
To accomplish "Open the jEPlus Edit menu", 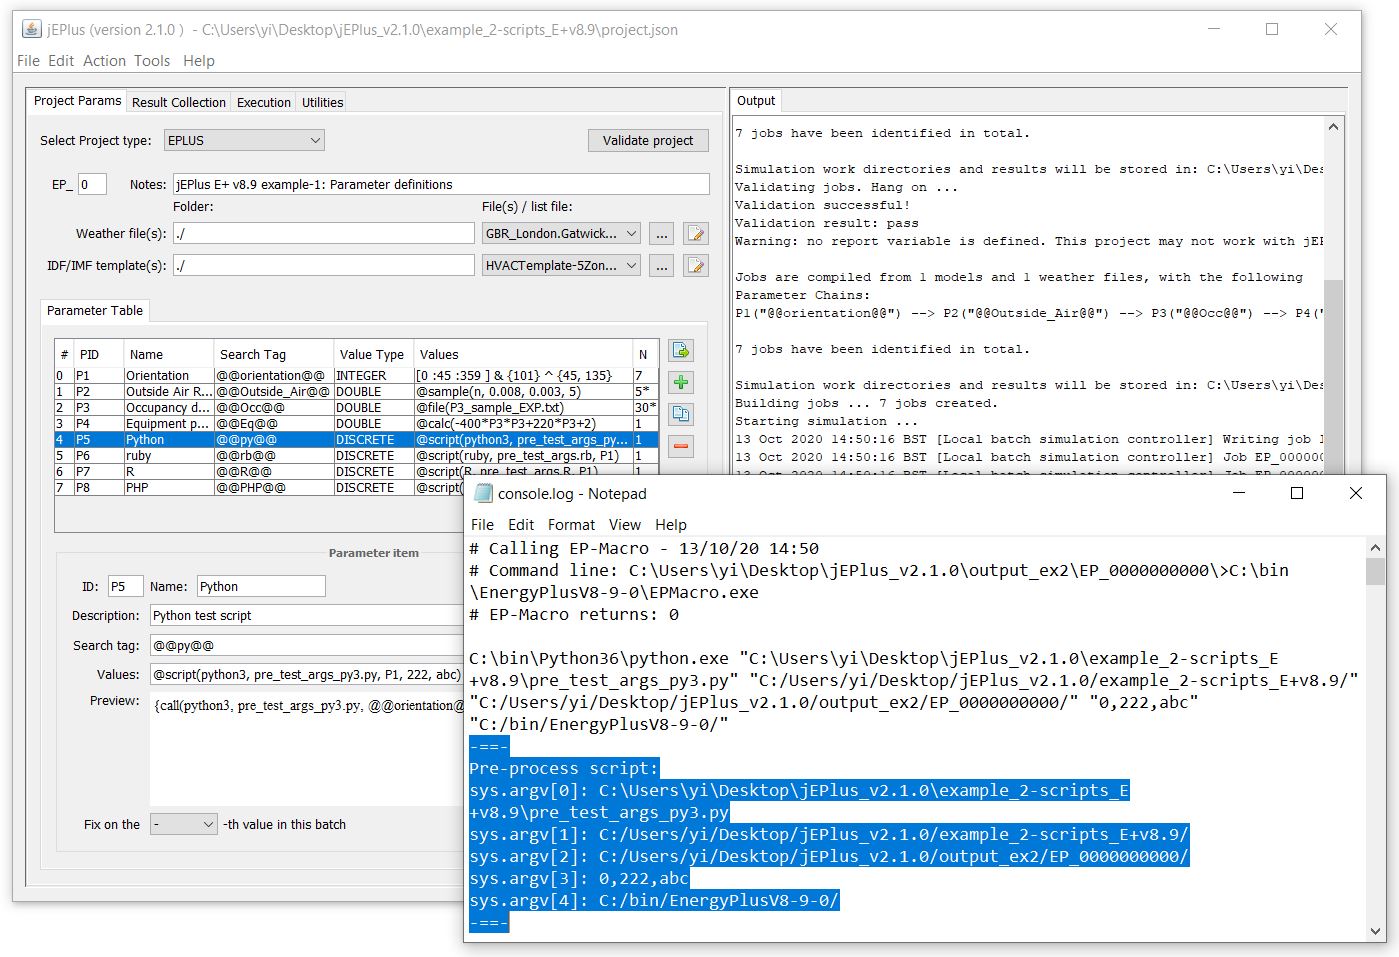I will click(x=61, y=60).
